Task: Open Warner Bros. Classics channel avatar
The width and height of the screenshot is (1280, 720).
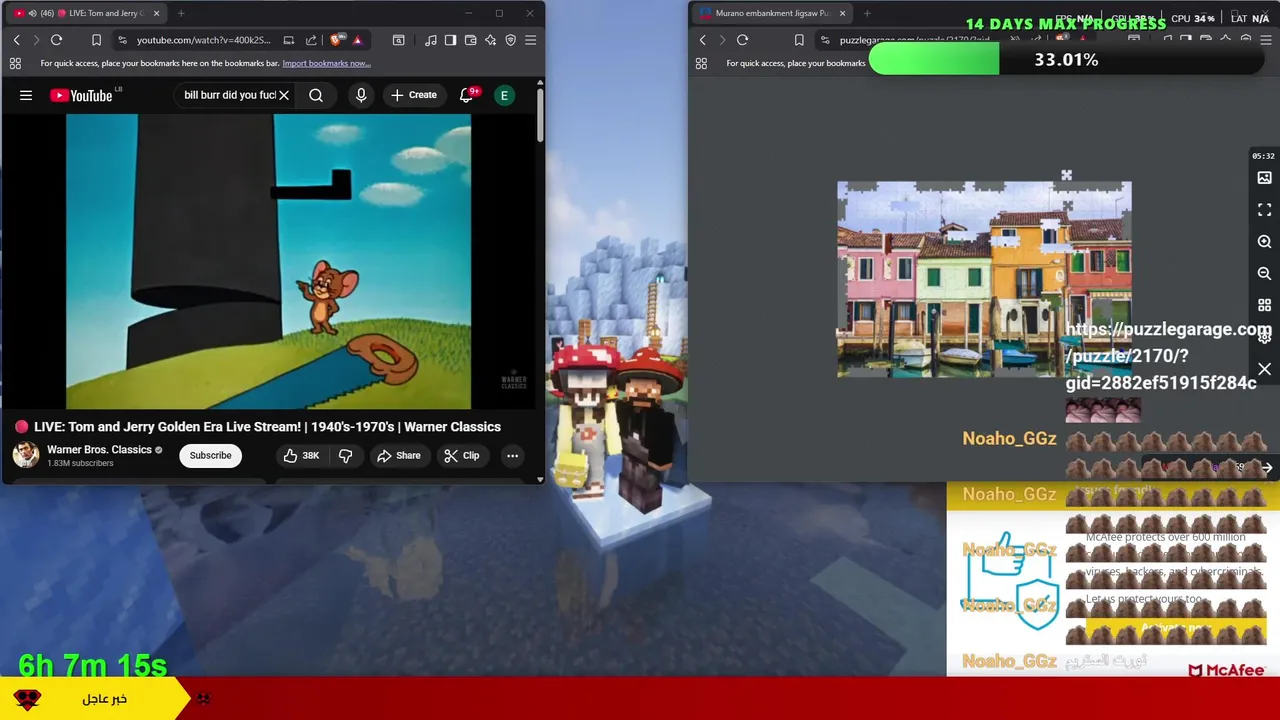Action: [26, 455]
